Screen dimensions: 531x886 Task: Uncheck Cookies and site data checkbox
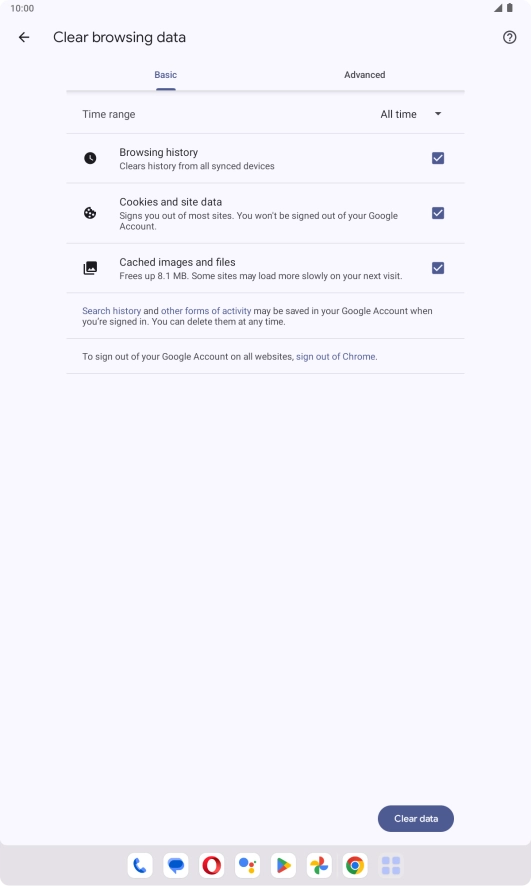[438, 213]
